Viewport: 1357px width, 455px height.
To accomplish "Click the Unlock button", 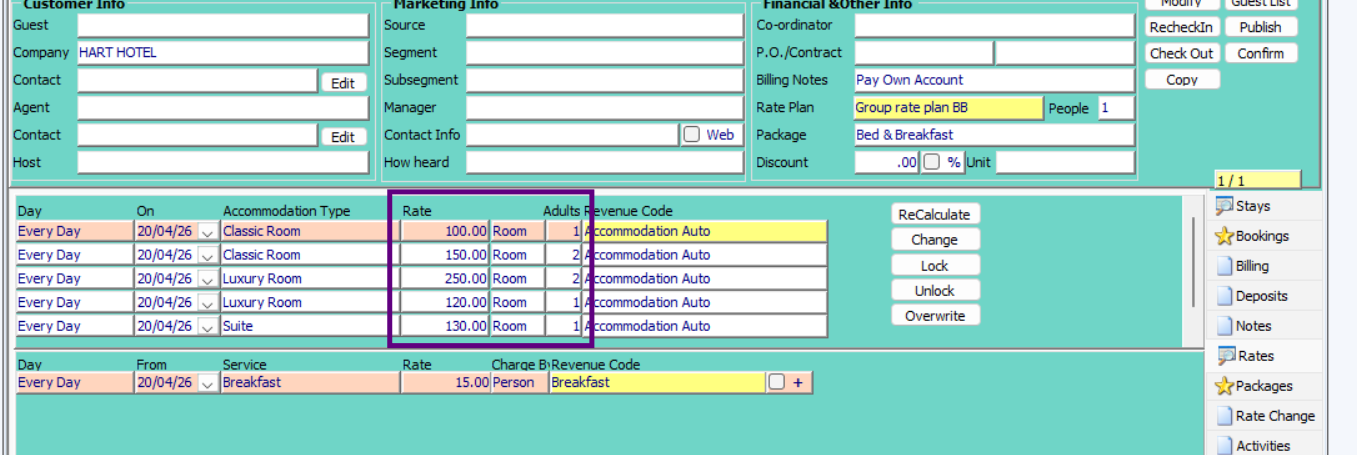I will click(935, 291).
